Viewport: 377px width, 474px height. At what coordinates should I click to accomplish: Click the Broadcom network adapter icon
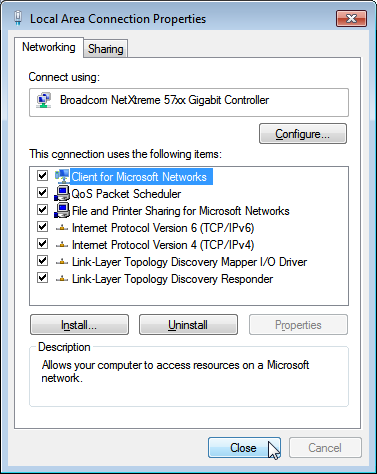coord(44,100)
